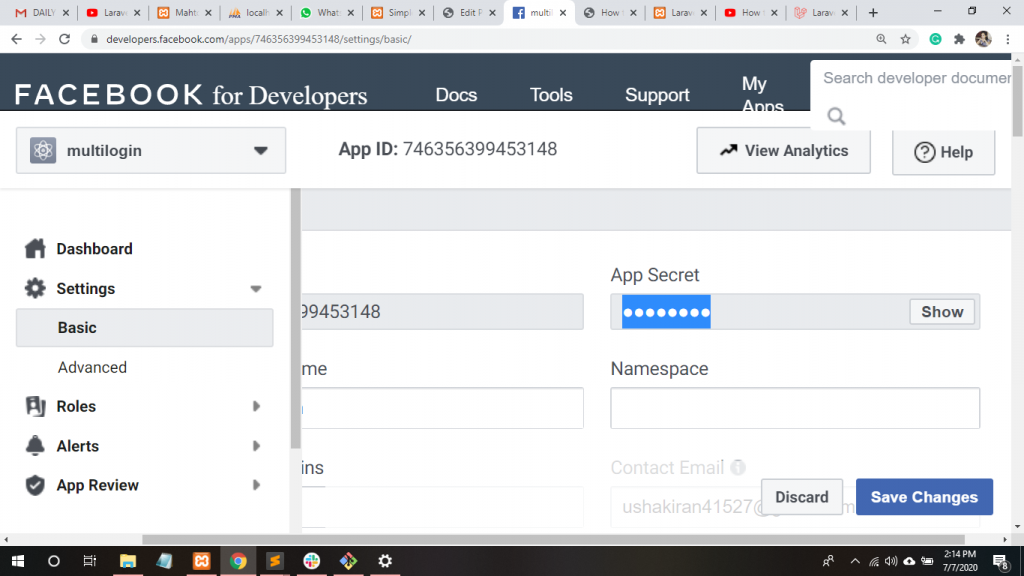Open the zoom magnifier in the address bar
The image size is (1024, 576).
[881, 39]
